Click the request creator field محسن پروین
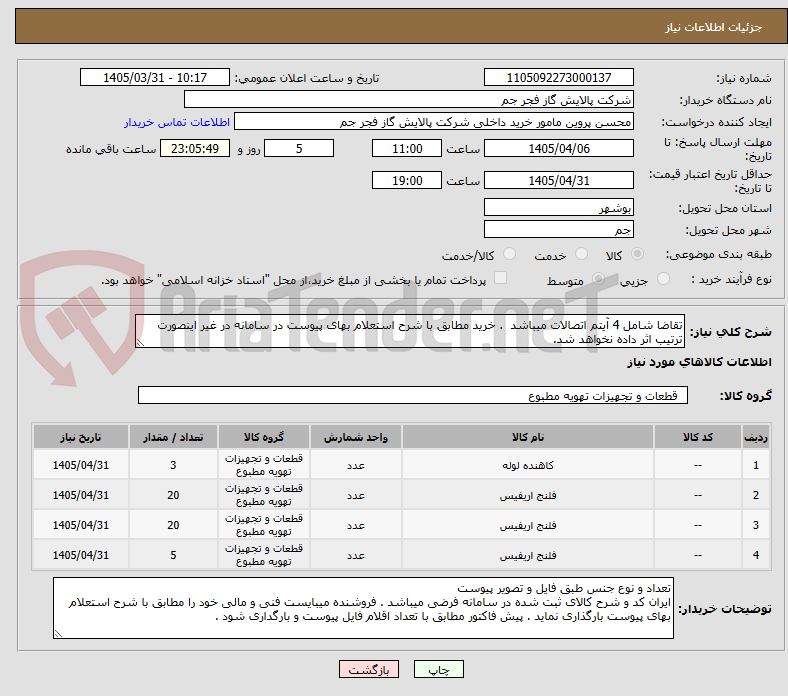The height and width of the screenshot is (696, 788). 434,122
